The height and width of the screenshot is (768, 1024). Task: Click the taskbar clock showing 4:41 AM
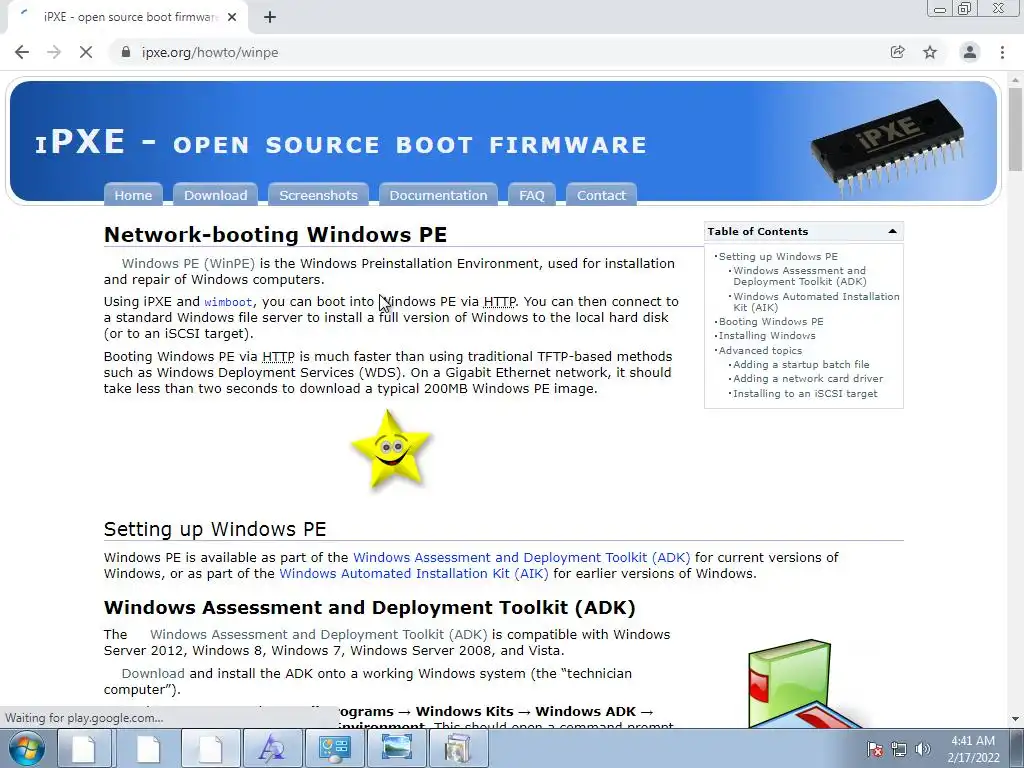973,749
